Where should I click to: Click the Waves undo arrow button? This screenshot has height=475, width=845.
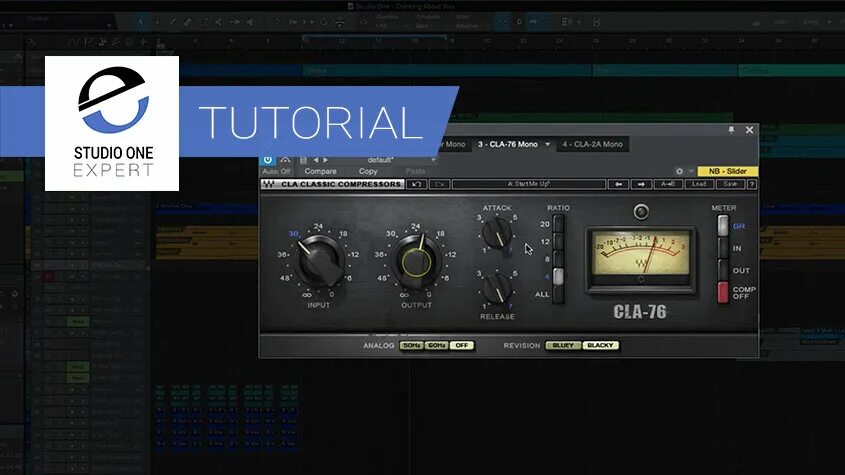[417, 184]
